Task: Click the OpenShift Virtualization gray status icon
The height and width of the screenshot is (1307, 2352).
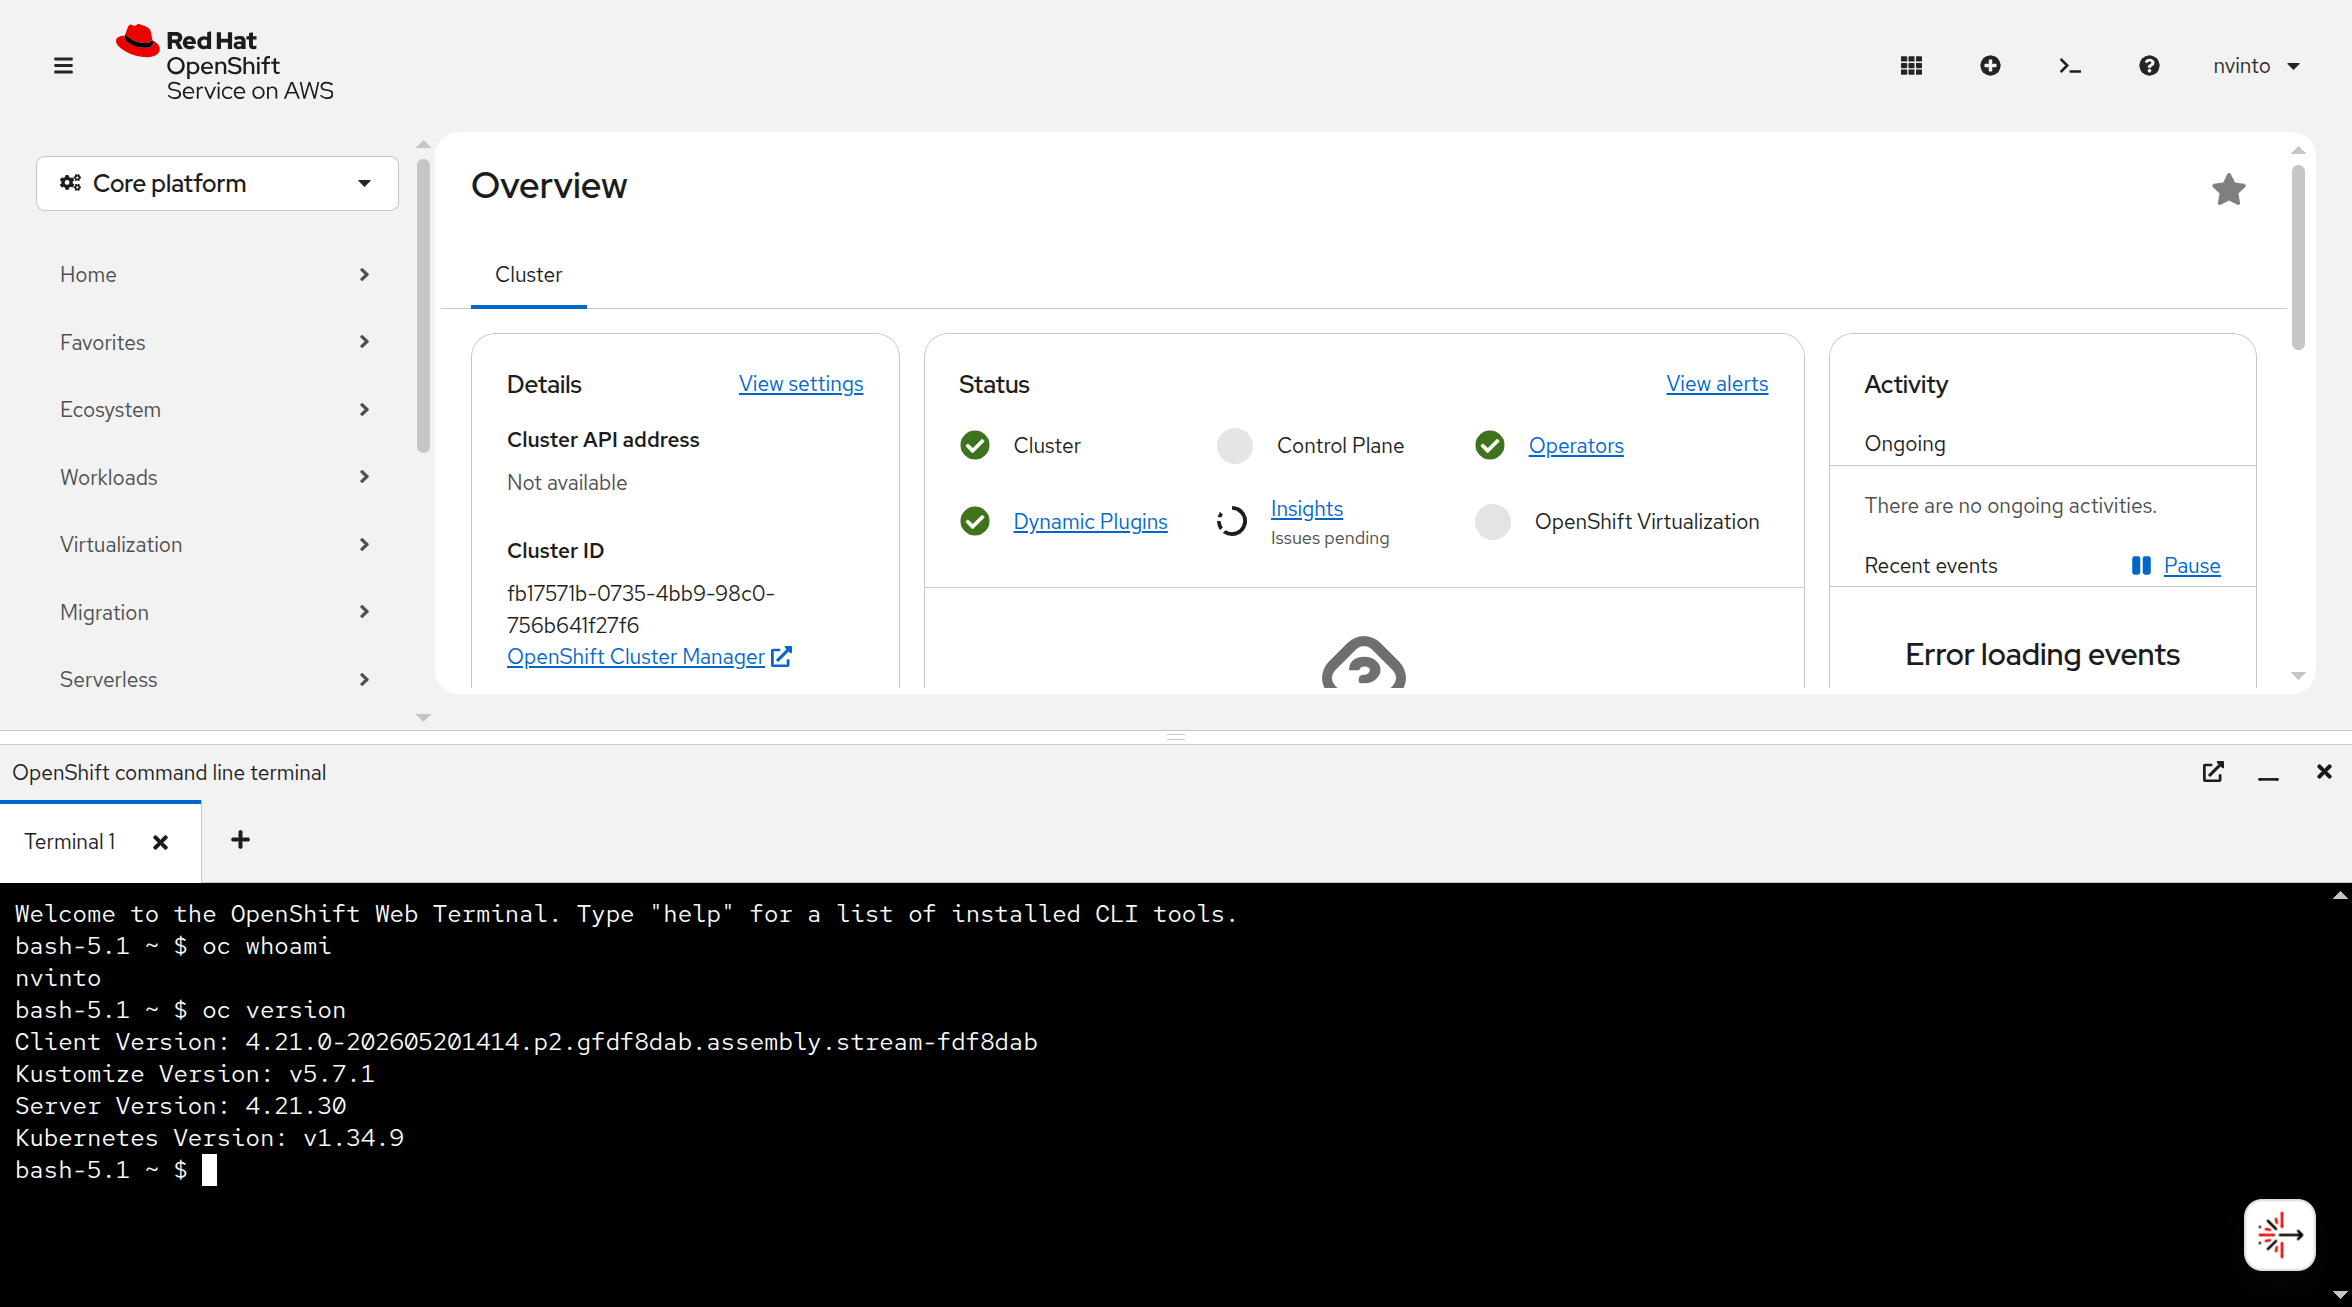Action: pos(1492,522)
